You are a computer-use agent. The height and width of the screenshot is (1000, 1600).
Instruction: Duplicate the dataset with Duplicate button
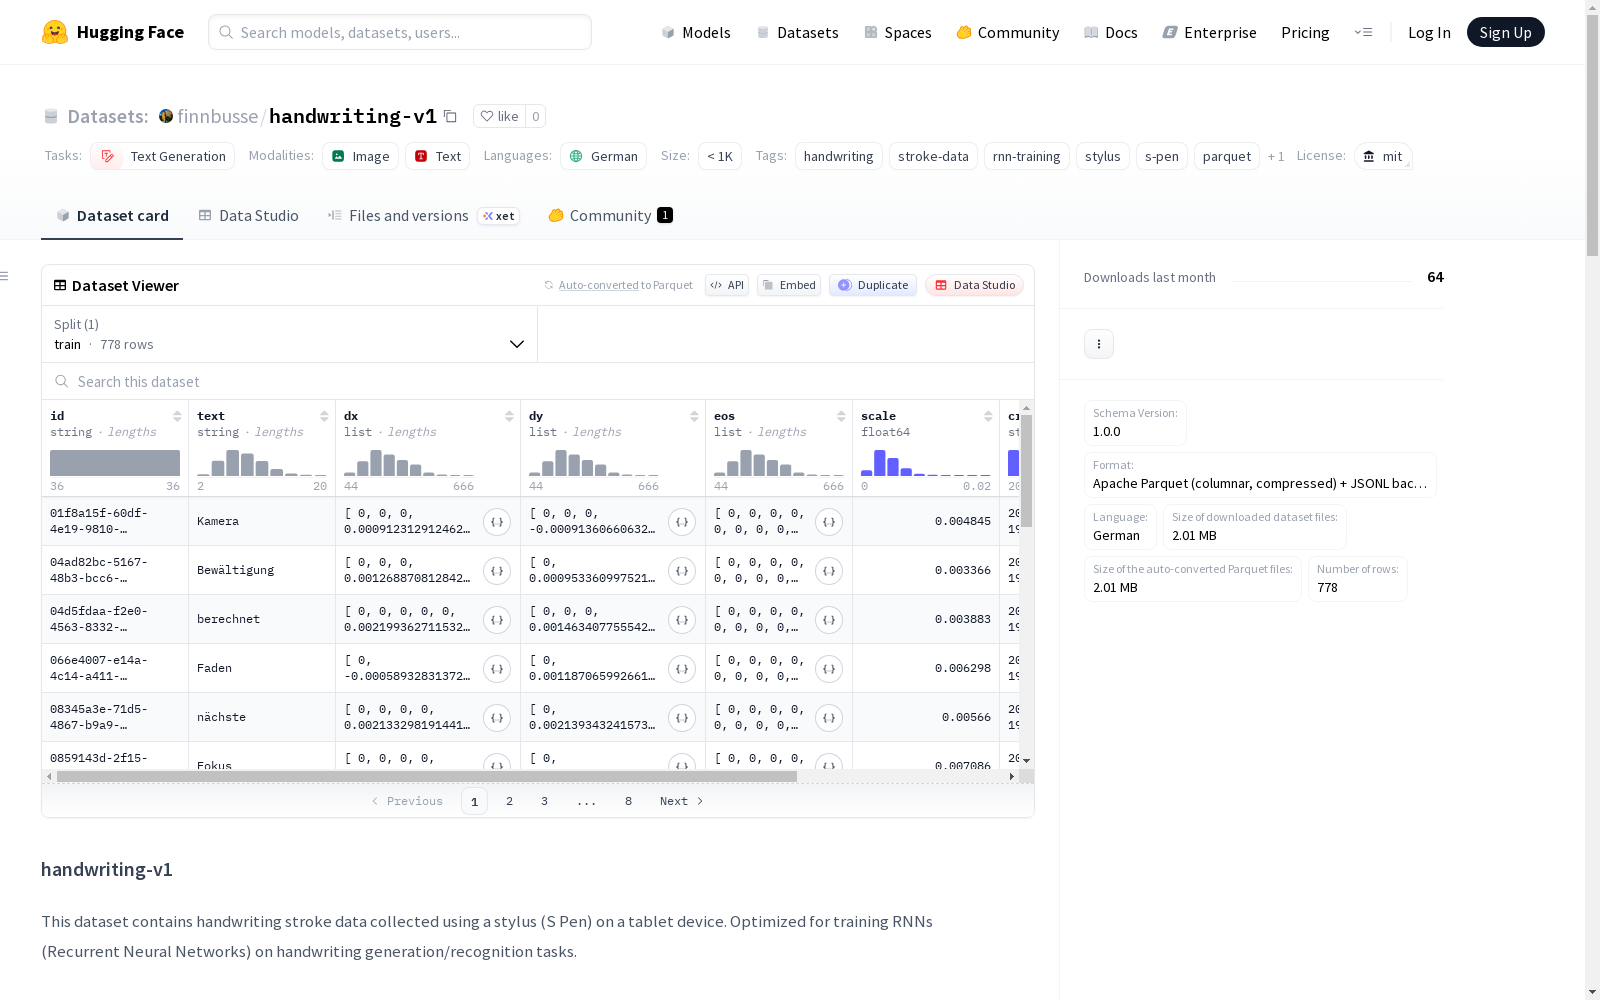[873, 285]
